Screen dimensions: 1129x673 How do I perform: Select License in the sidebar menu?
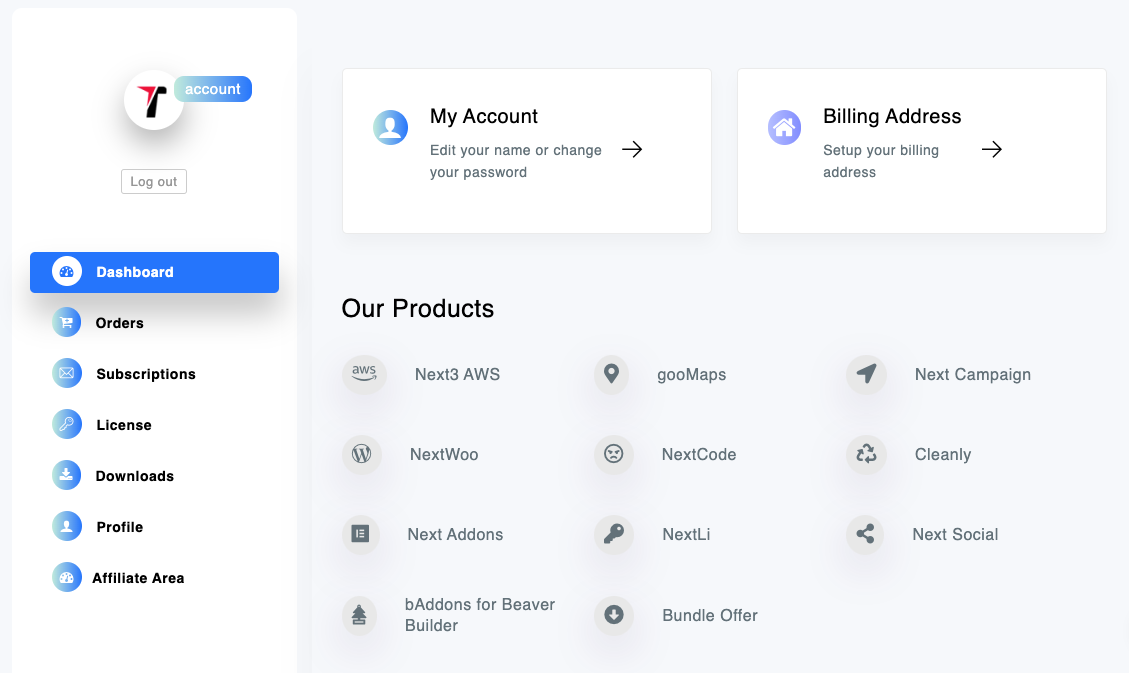point(124,425)
